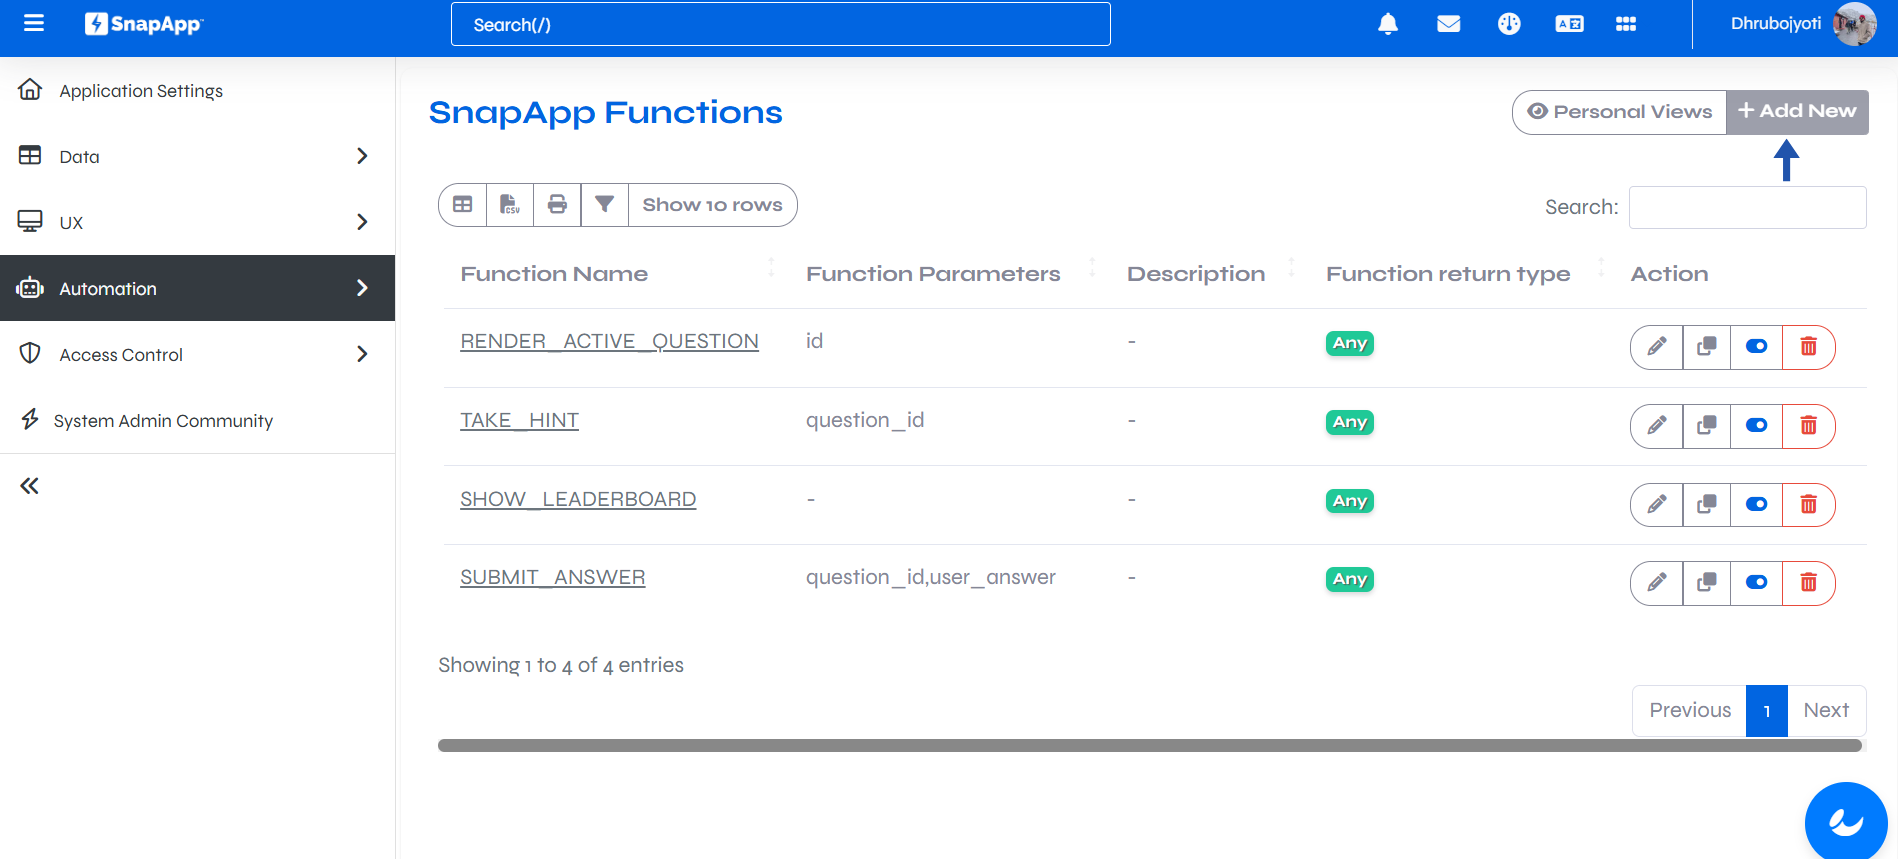
Task: Open the language translation icon
Action: [x=1569, y=24]
